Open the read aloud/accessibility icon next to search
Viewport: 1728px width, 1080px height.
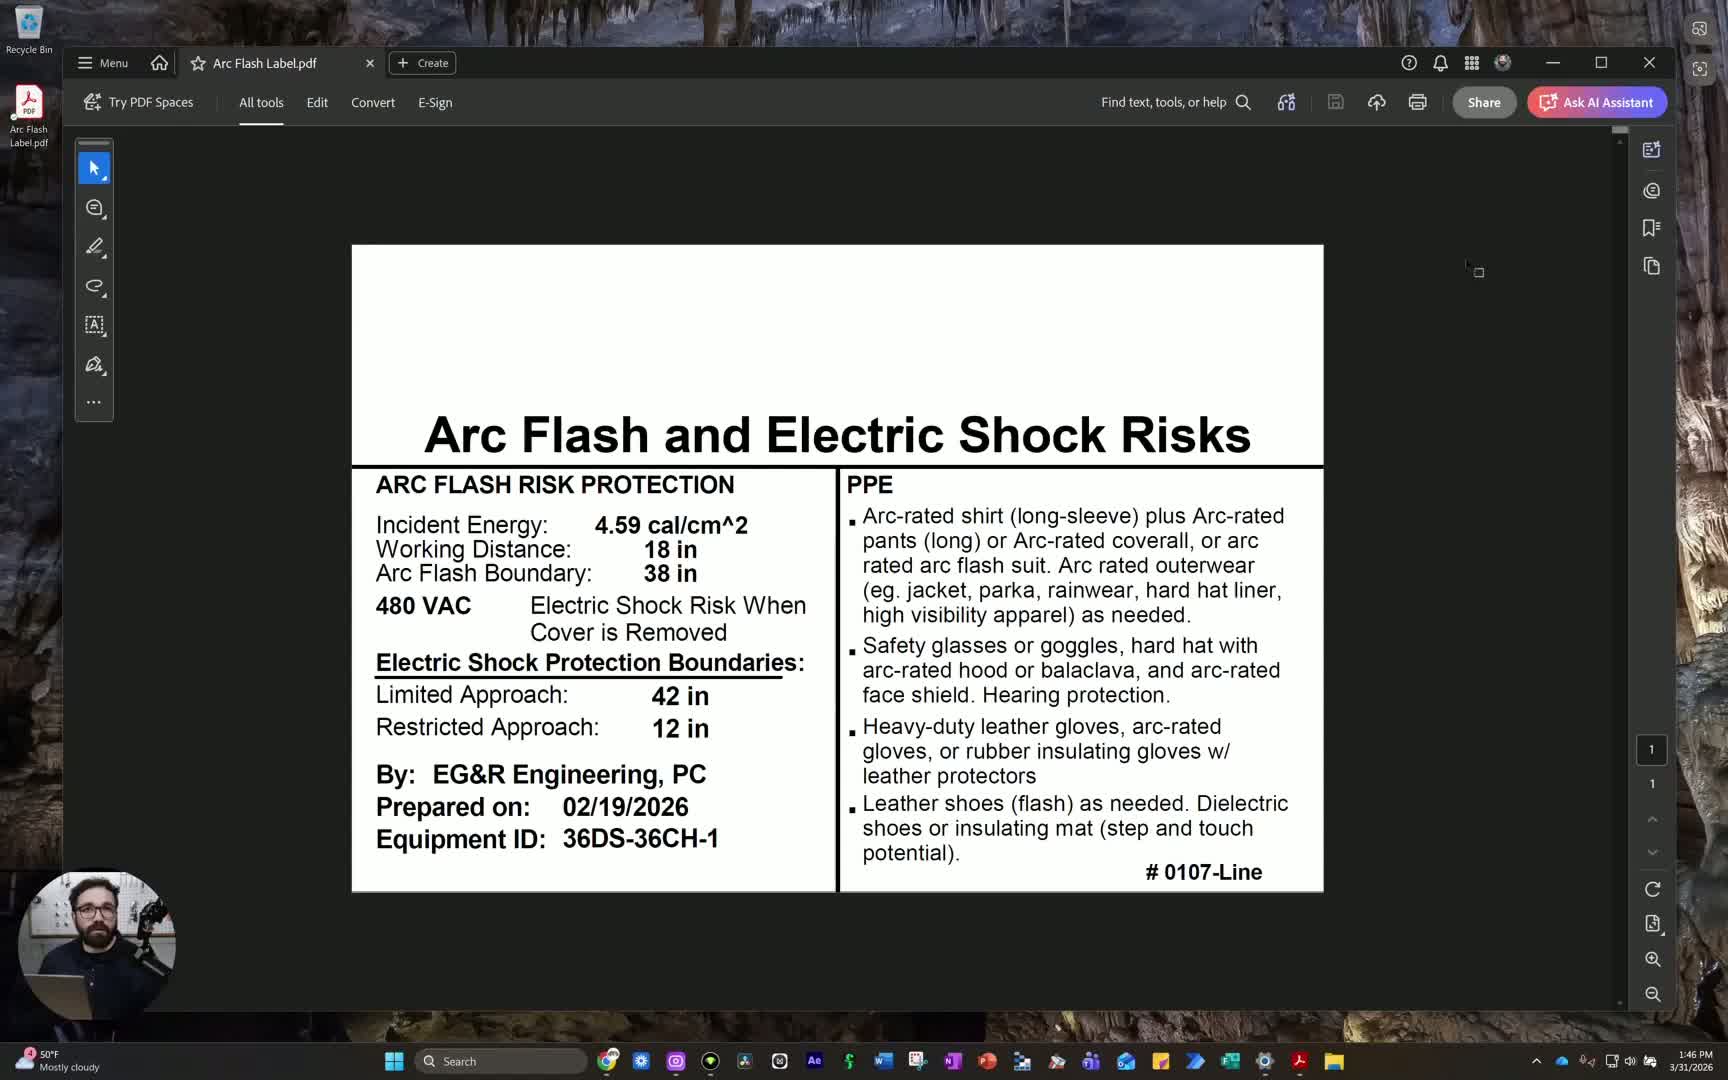1286,102
